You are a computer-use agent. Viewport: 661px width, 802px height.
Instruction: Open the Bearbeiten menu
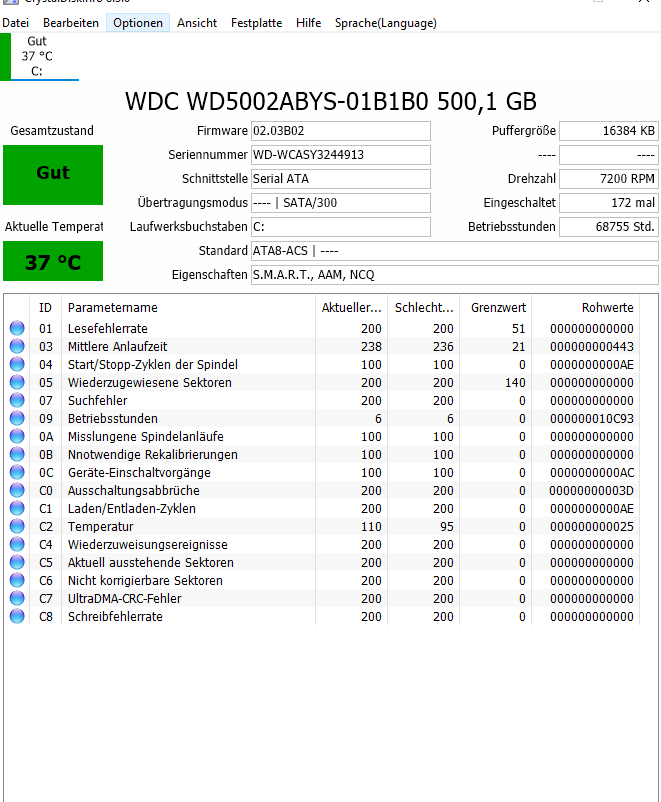[x=71, y=23]
